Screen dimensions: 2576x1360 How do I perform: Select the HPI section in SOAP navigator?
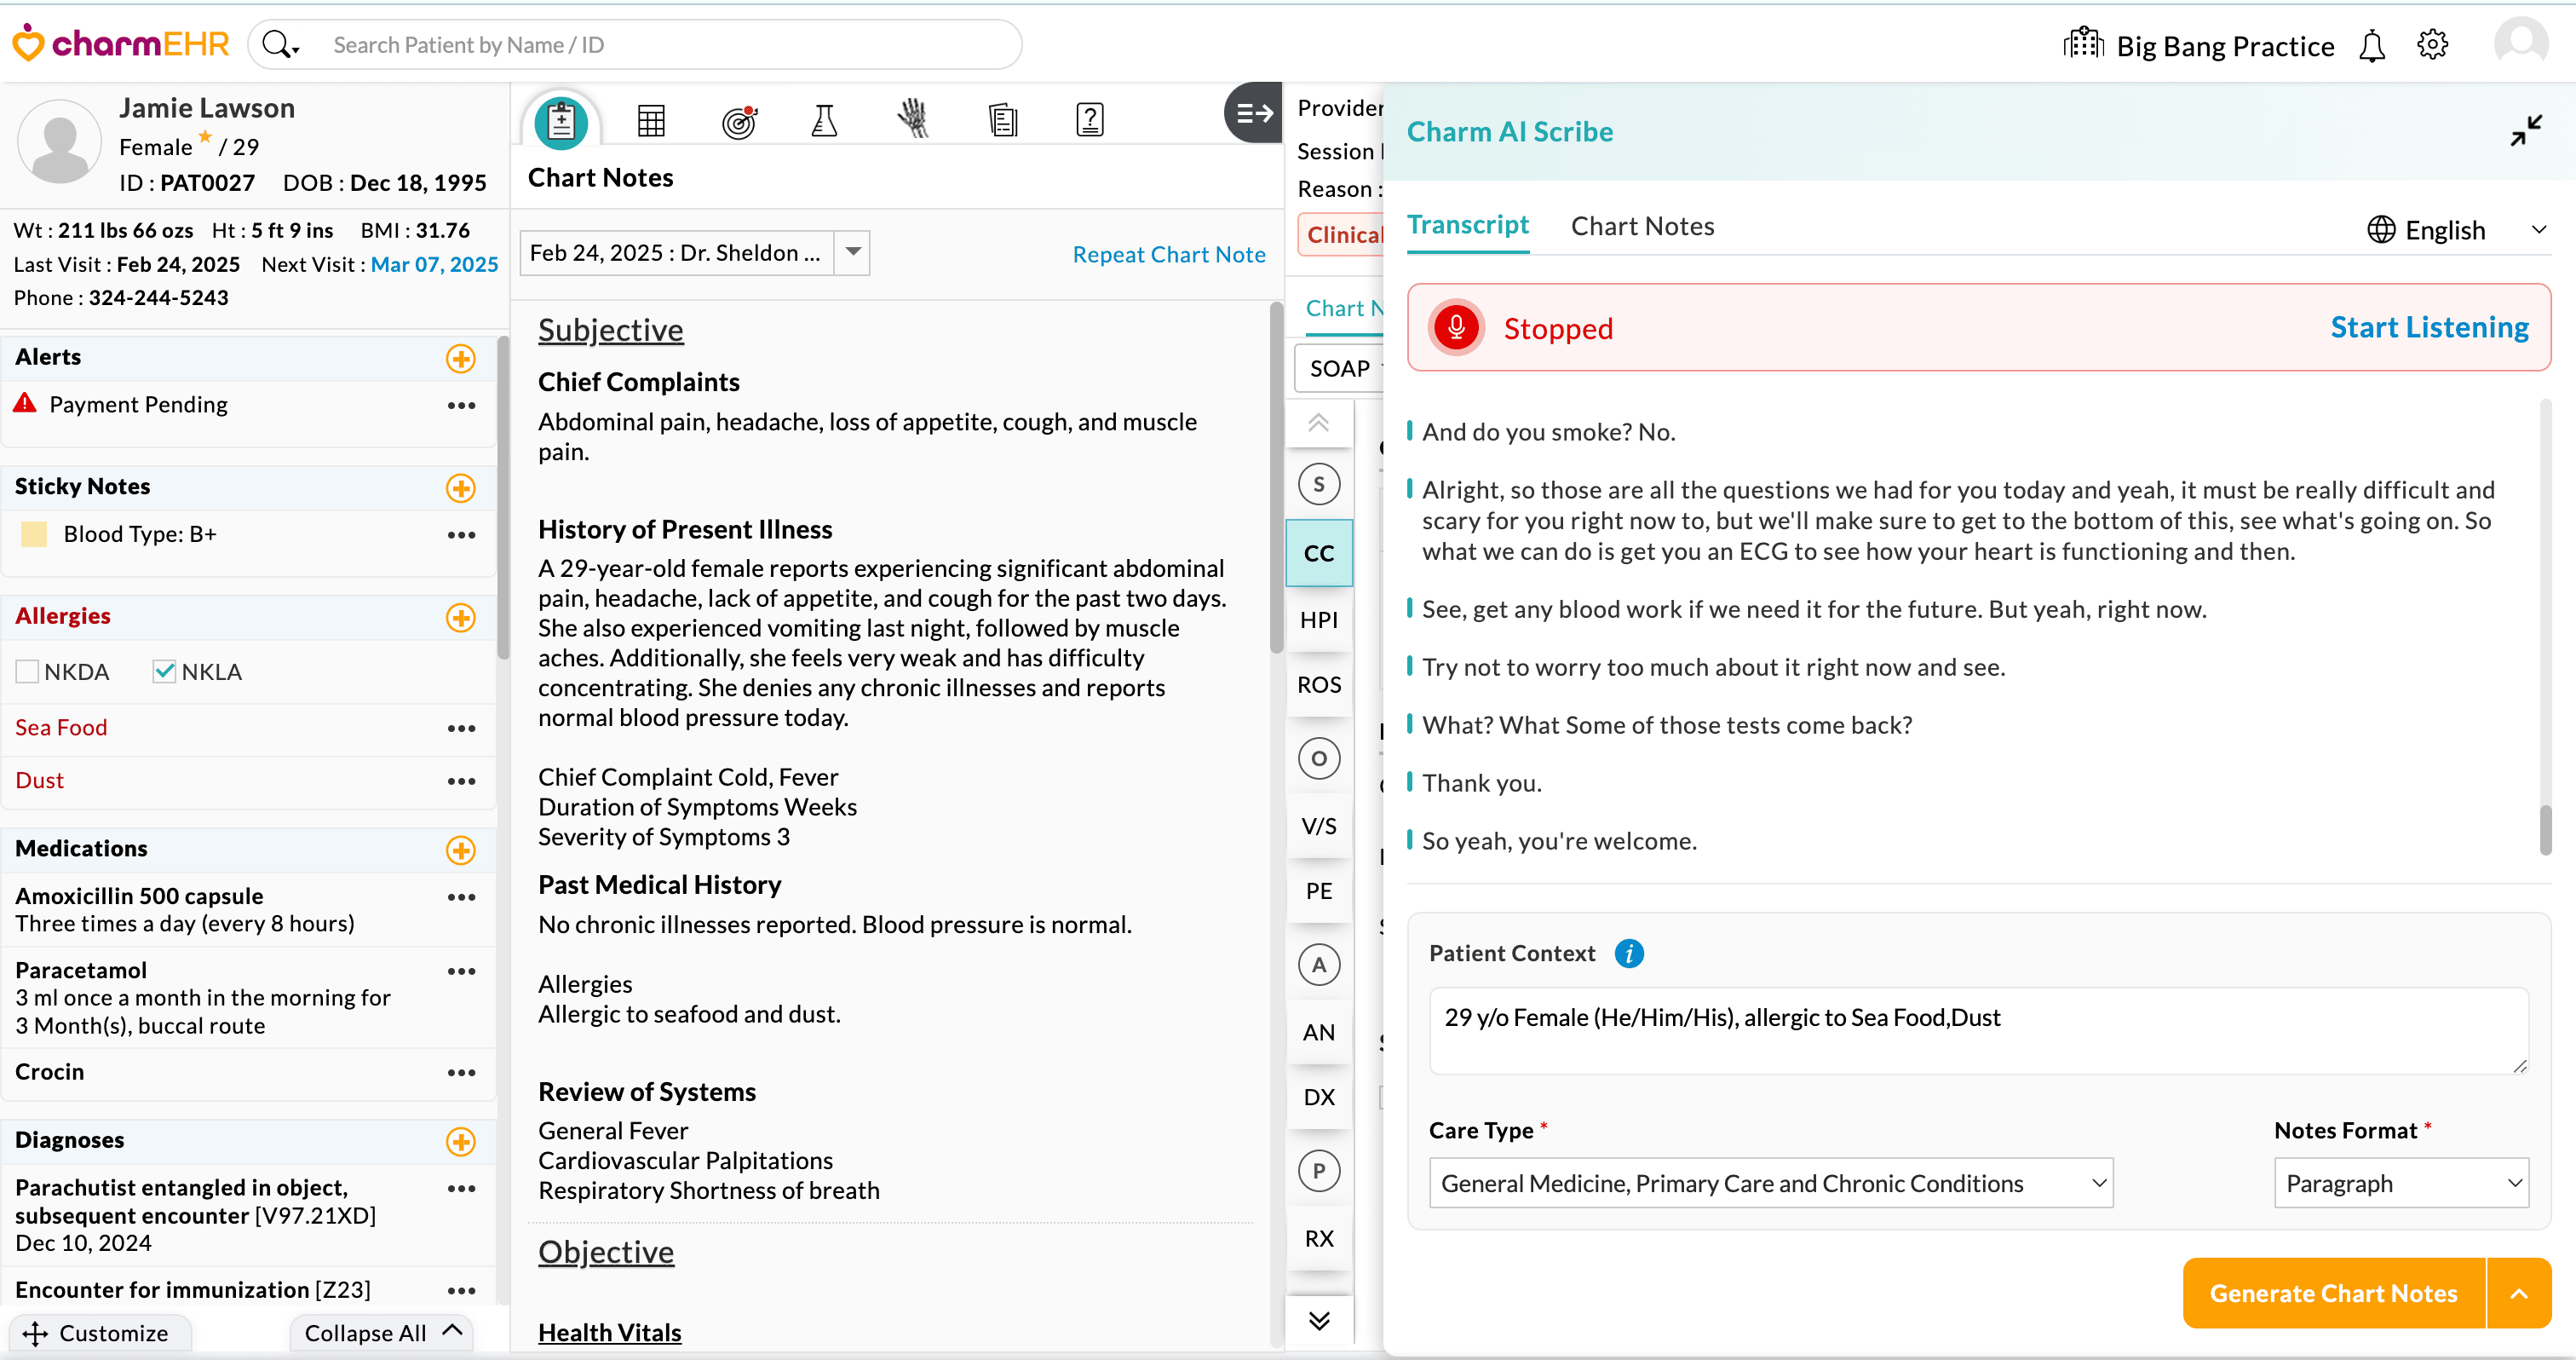pos(1318,620)
